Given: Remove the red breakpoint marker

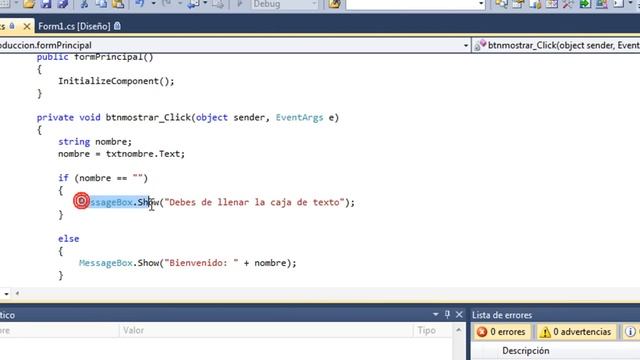Looking at the screenshot, I should click(81, 201).
